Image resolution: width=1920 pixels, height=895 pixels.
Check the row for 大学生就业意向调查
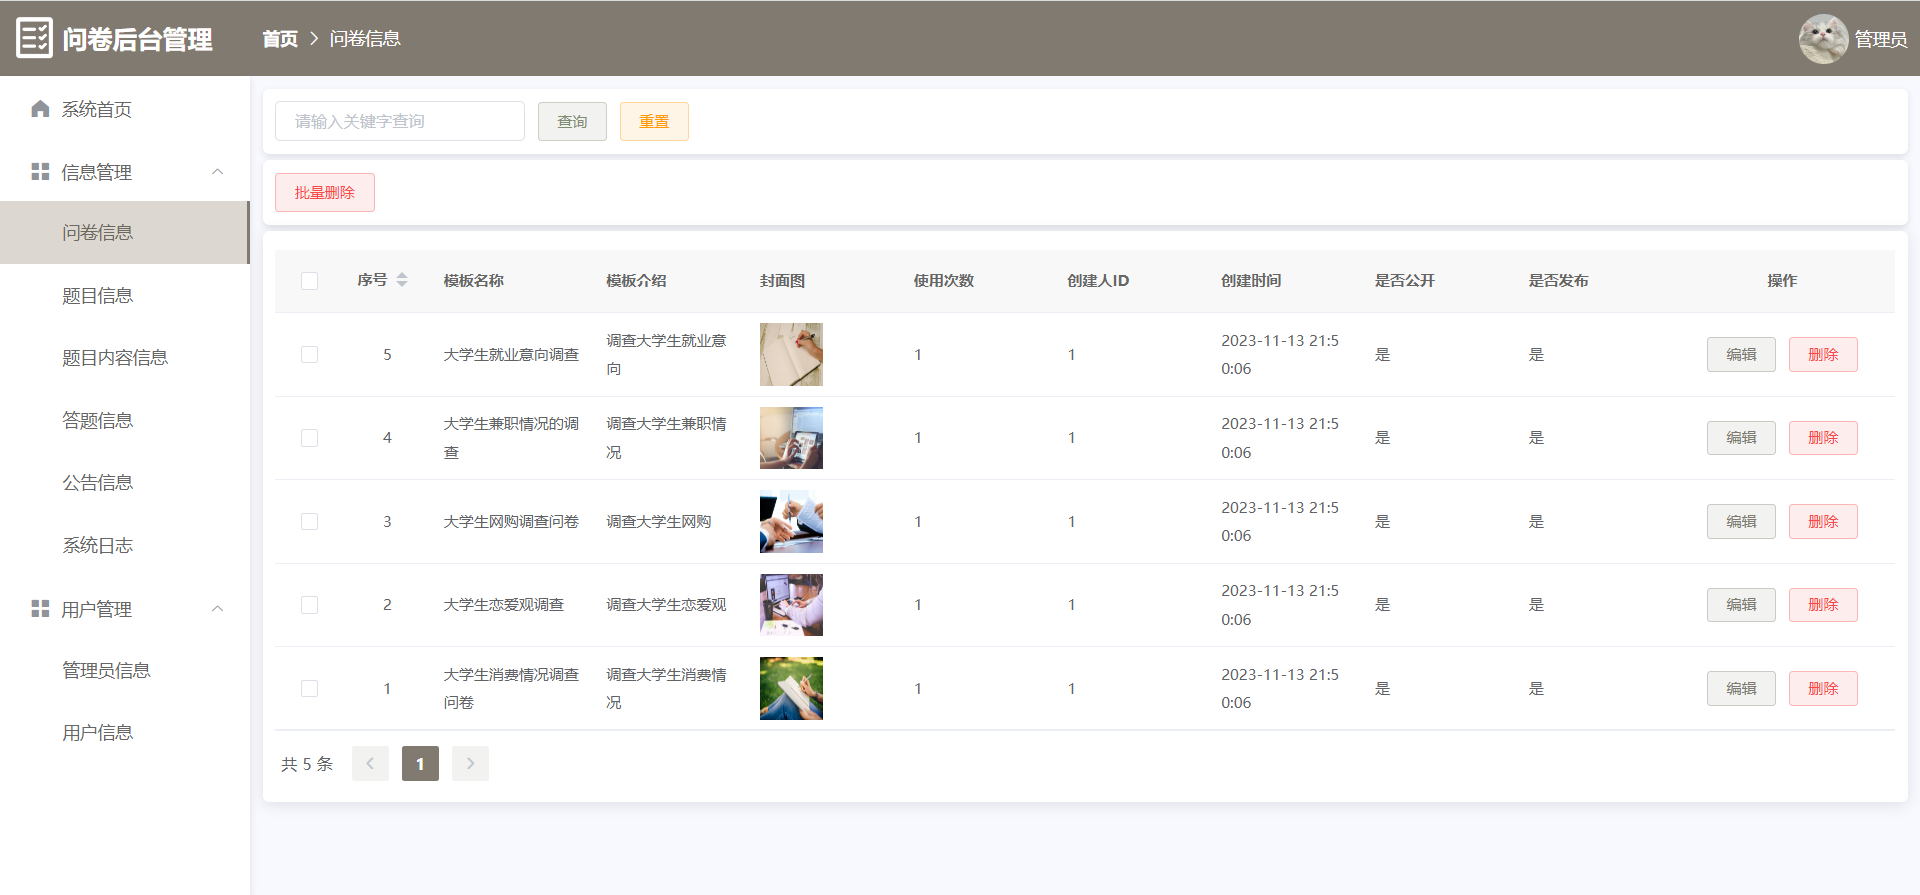click(x=309, y=355)
